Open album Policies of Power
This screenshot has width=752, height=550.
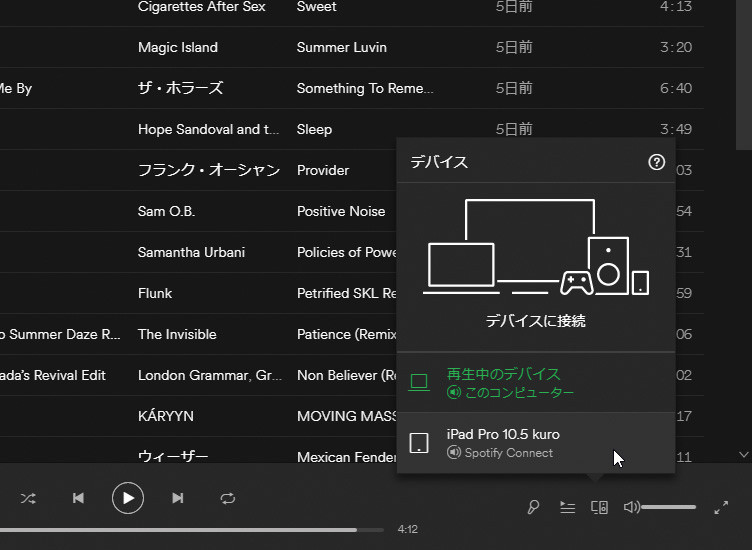[x=347, y=252]
